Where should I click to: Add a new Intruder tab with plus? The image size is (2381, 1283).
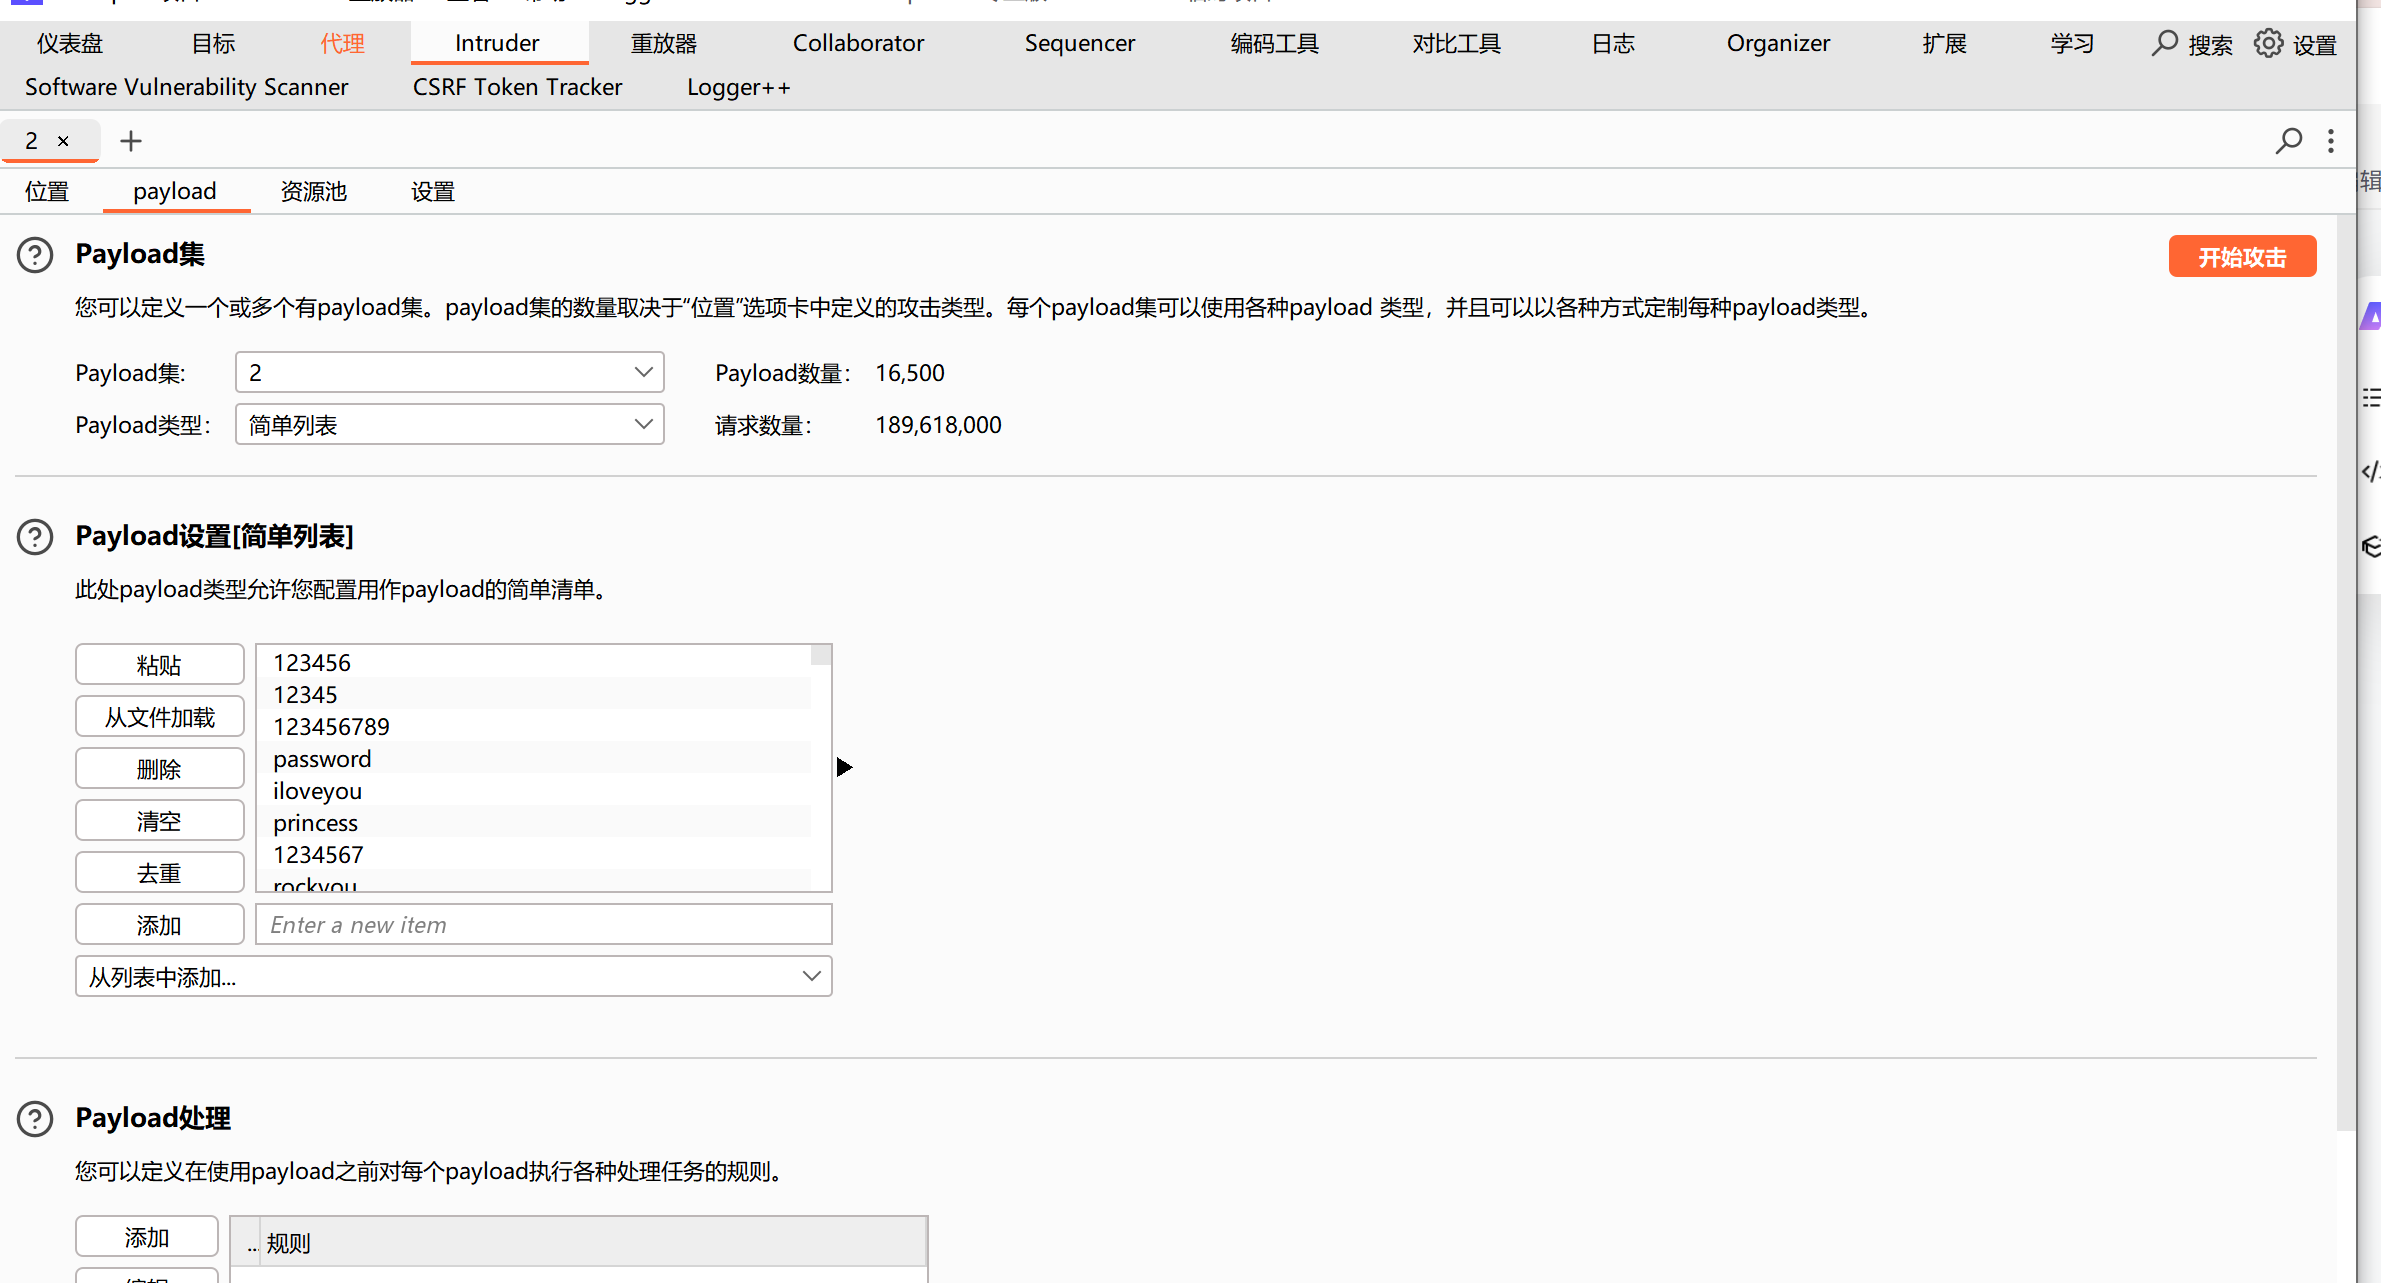[131, 141]
